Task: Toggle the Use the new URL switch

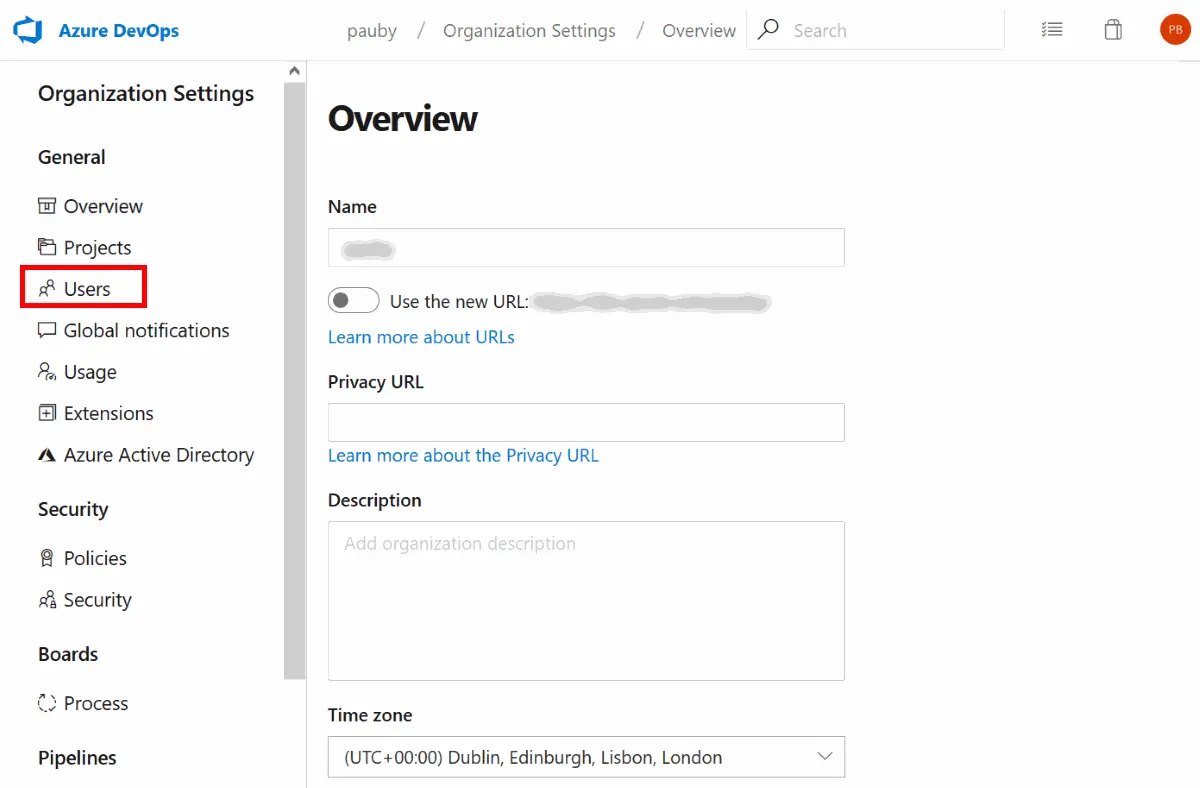Action: click(x=354, y=300)
